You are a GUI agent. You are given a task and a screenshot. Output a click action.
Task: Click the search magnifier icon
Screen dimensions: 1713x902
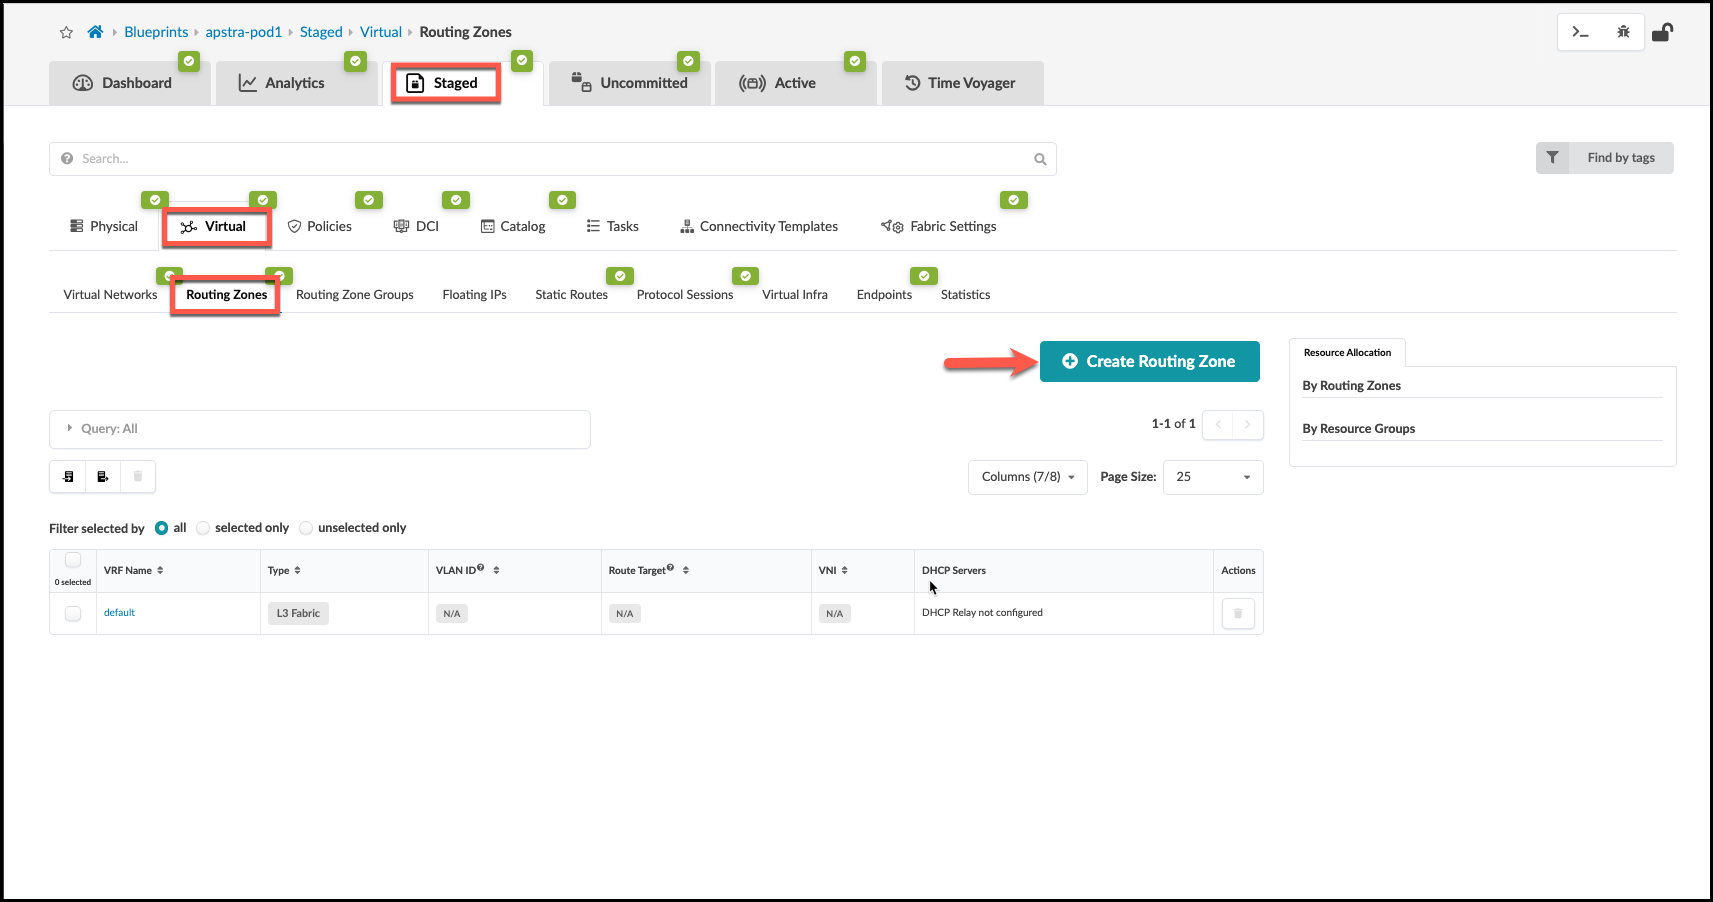pyautogui.click(x=1040, y=158)
